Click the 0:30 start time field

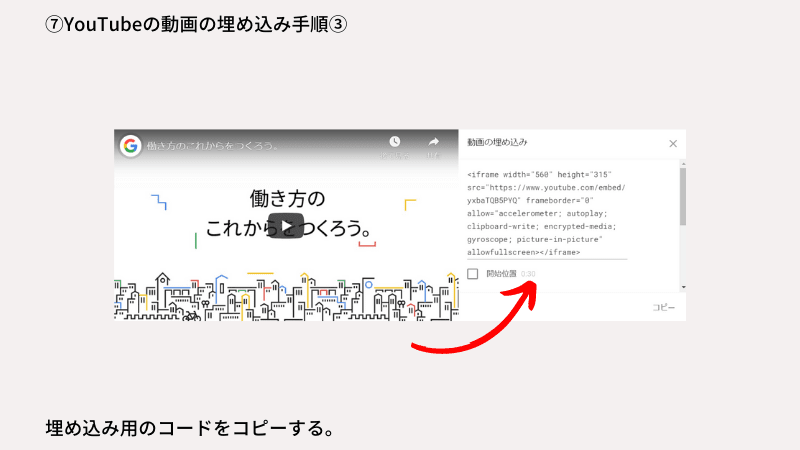[528, 274]
